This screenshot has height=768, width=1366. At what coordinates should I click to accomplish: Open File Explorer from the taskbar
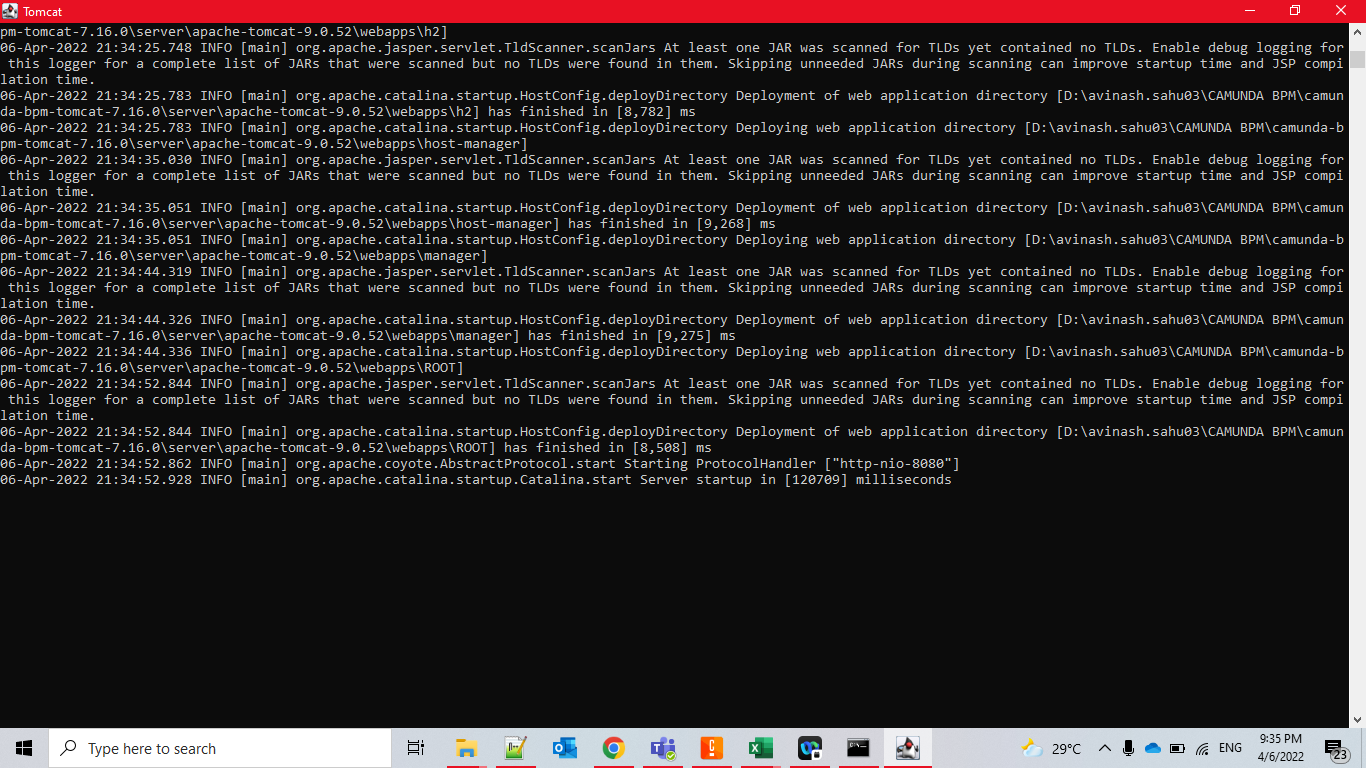(x=466, y=748)
